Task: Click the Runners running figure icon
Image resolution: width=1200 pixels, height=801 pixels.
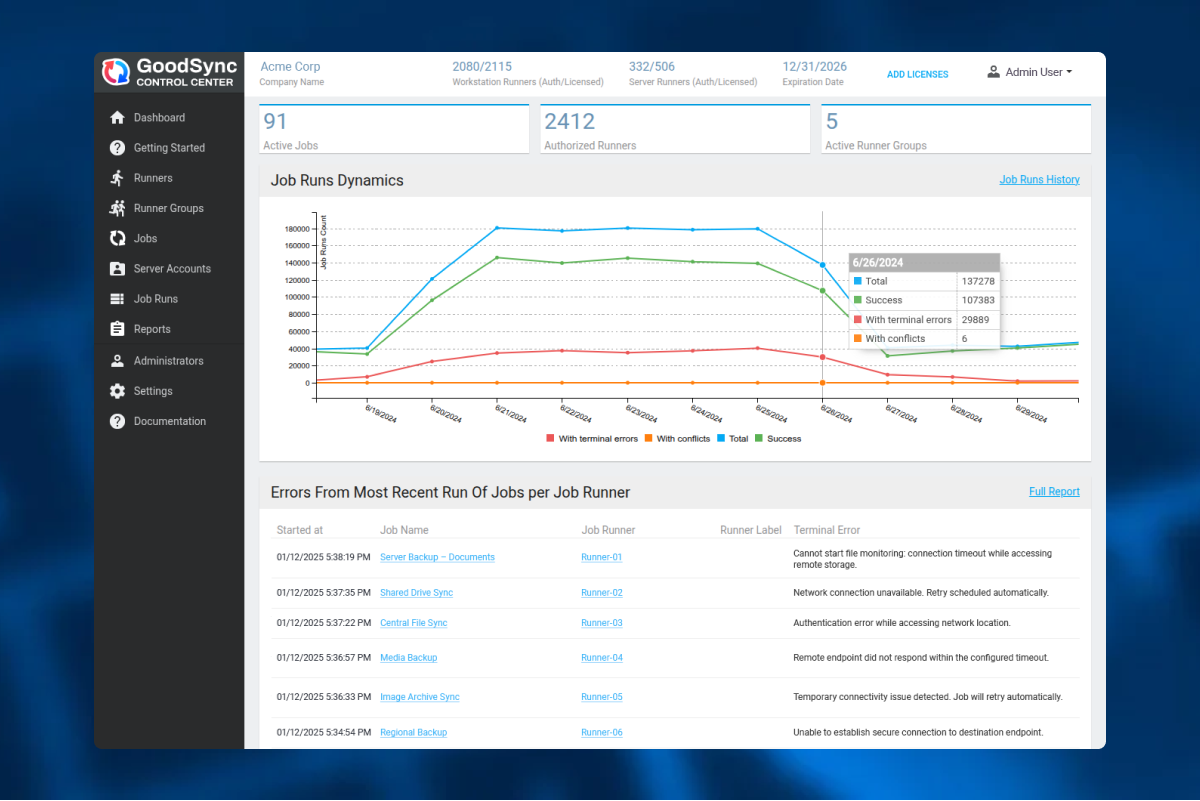Action: (117, 178)
